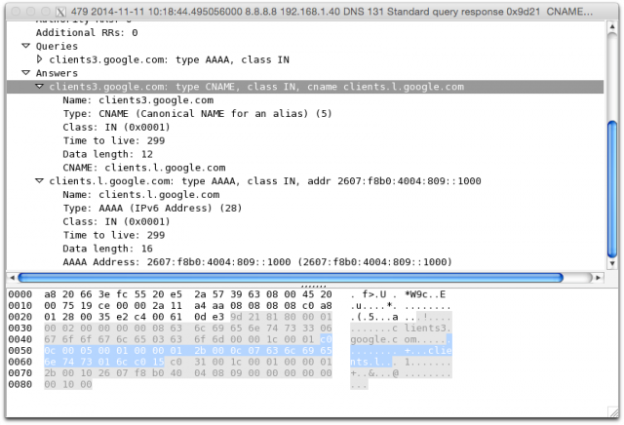The height and width of the screenshot is (425, 624).
Task: Expand the clients3.google.com AAAA query
Action: [39, 59]
